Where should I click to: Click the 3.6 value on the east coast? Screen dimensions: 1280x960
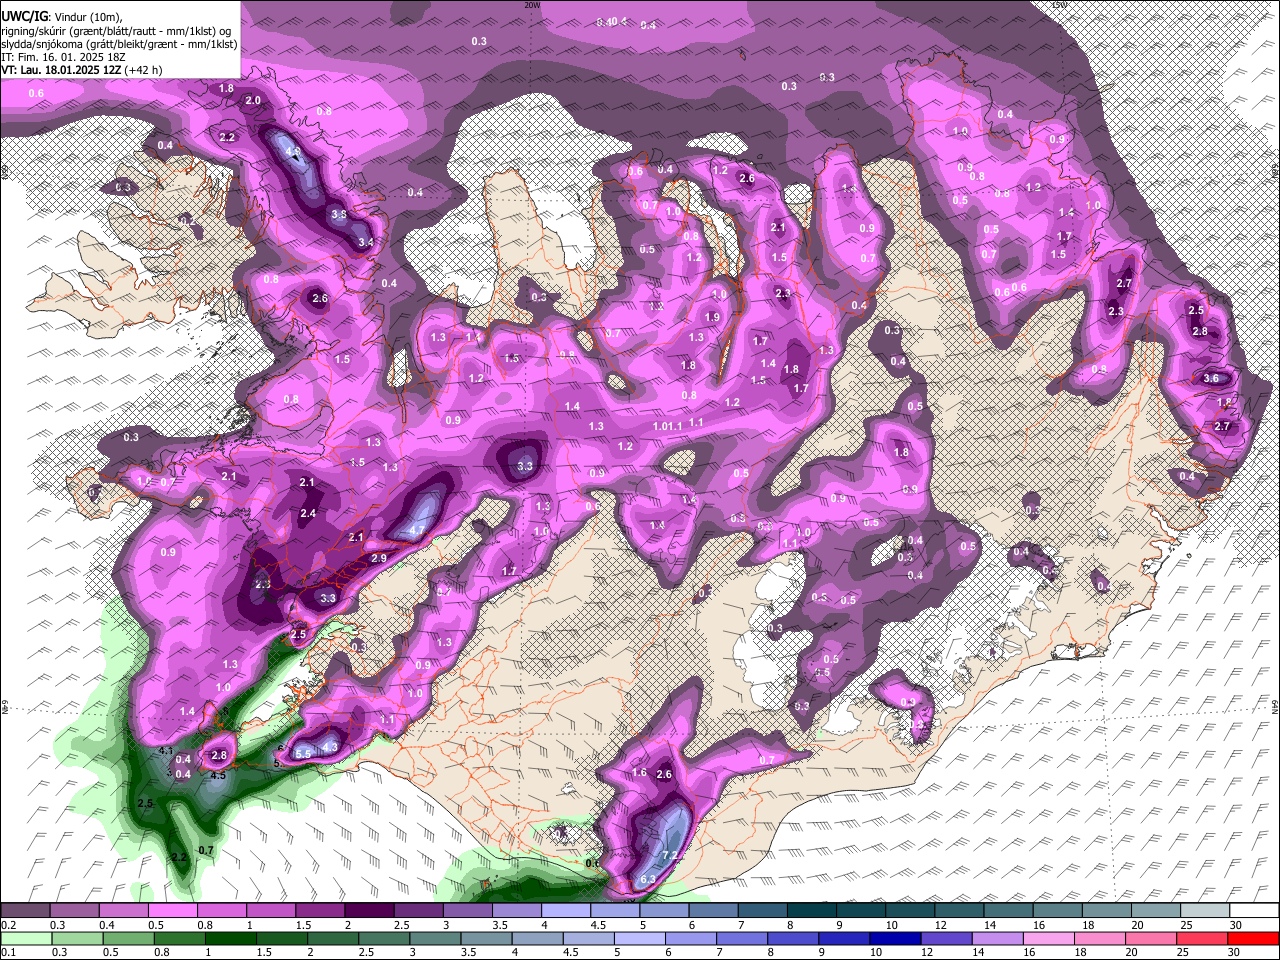click(1211, 378)
